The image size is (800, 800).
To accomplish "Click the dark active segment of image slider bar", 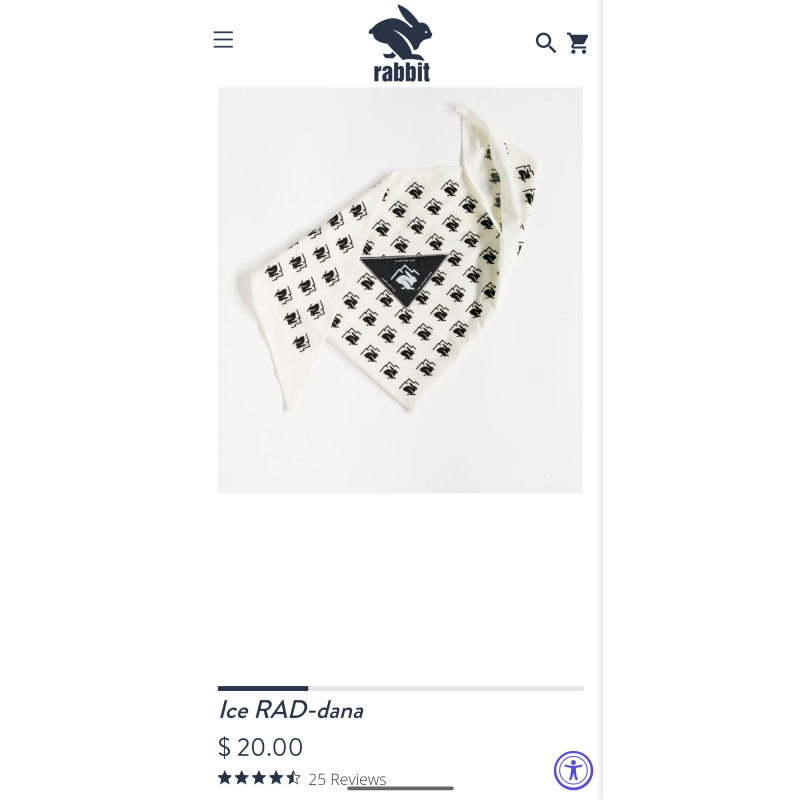I will click(x=263, y=688).
